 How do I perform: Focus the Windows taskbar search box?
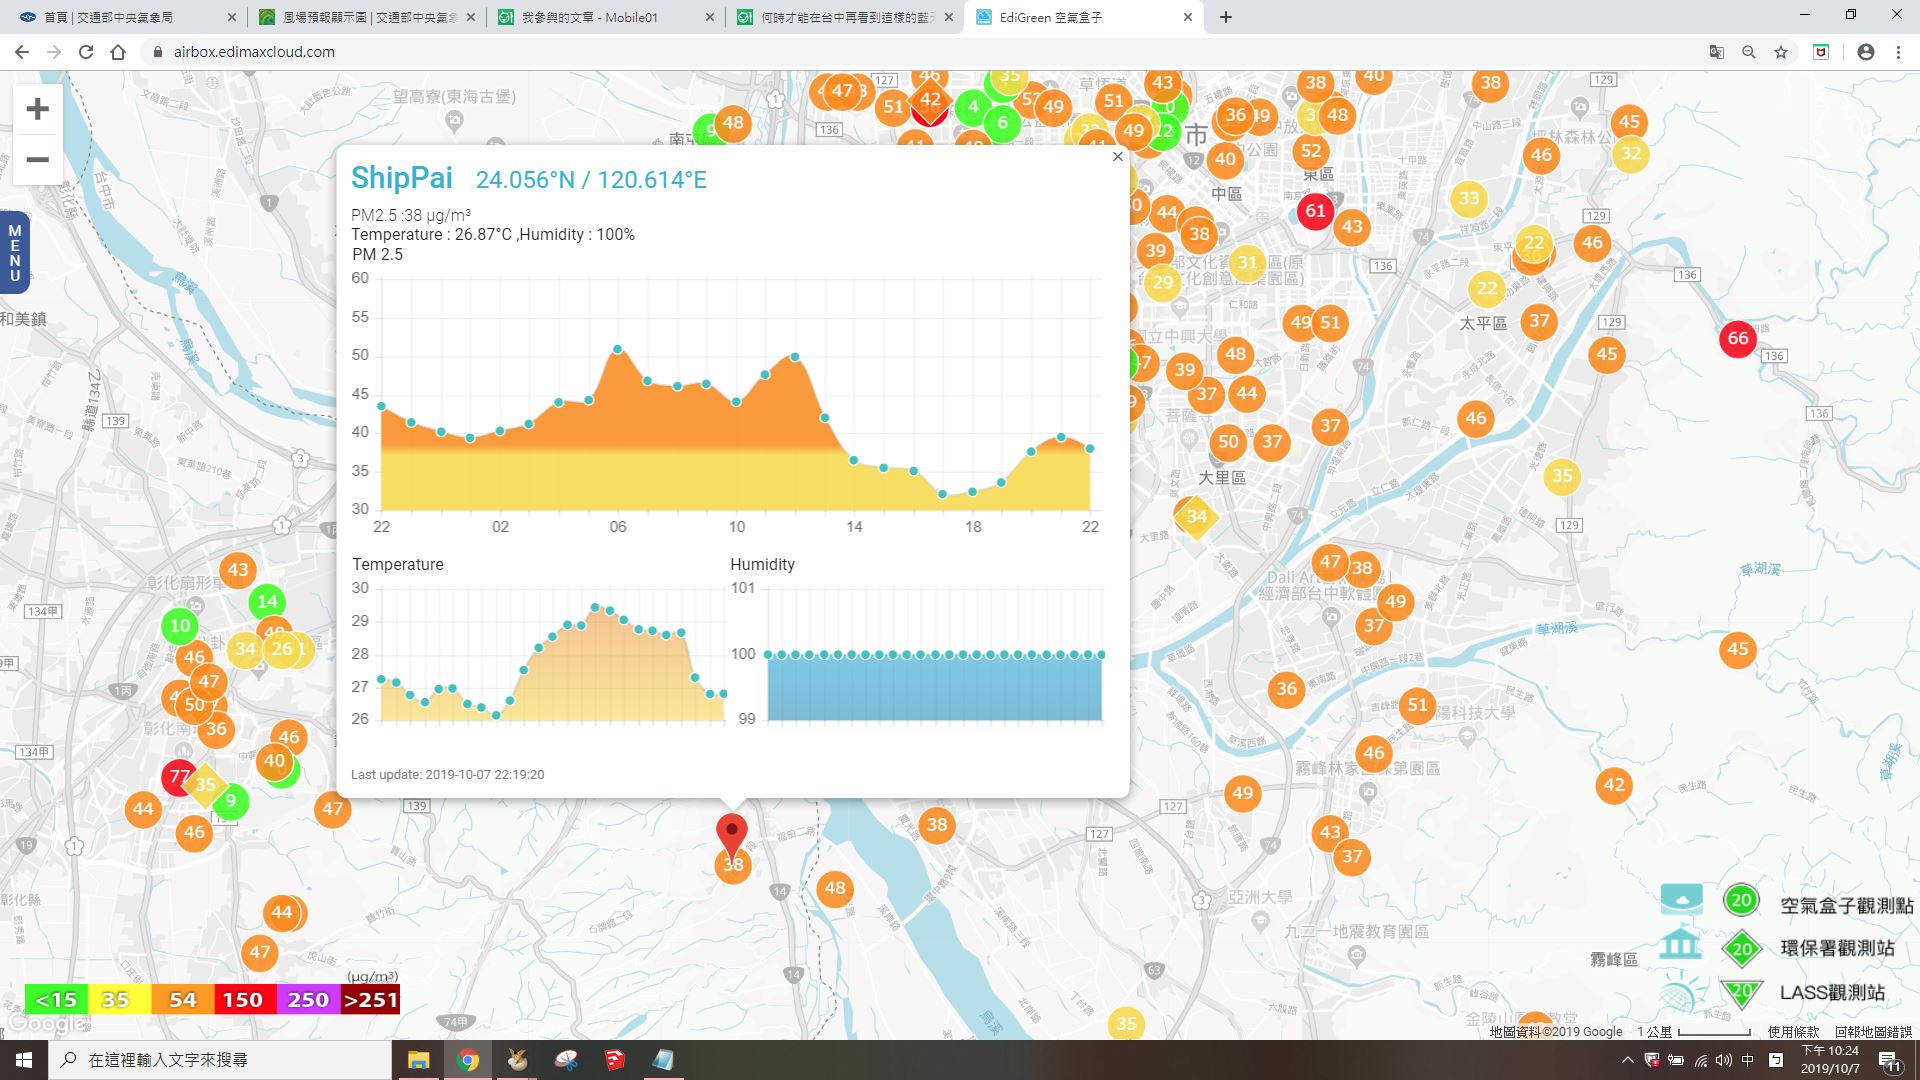coord(220,1060)
